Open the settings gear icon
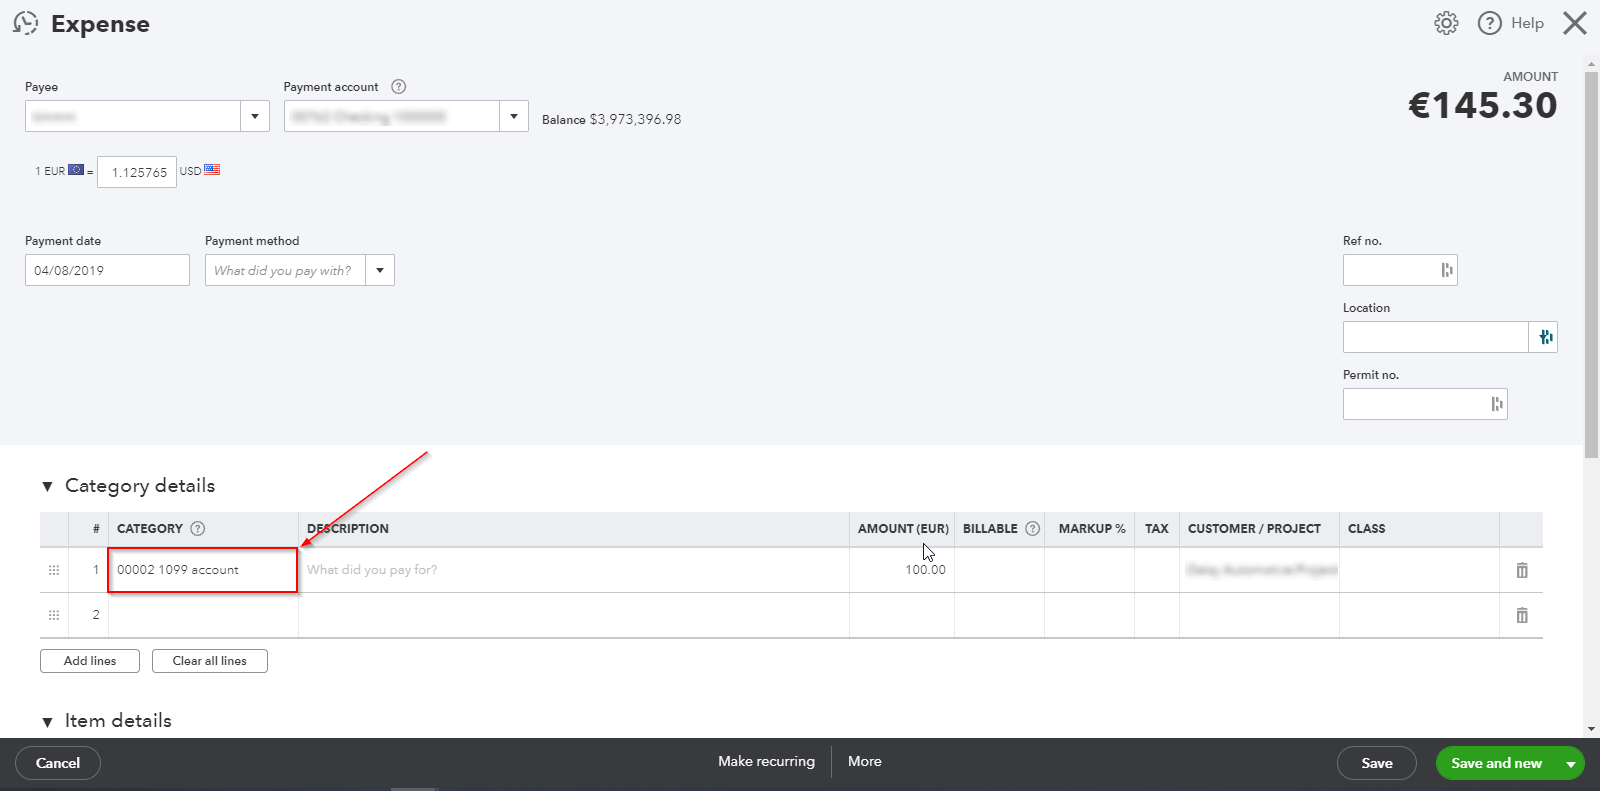 click(x=1446, y=23)
